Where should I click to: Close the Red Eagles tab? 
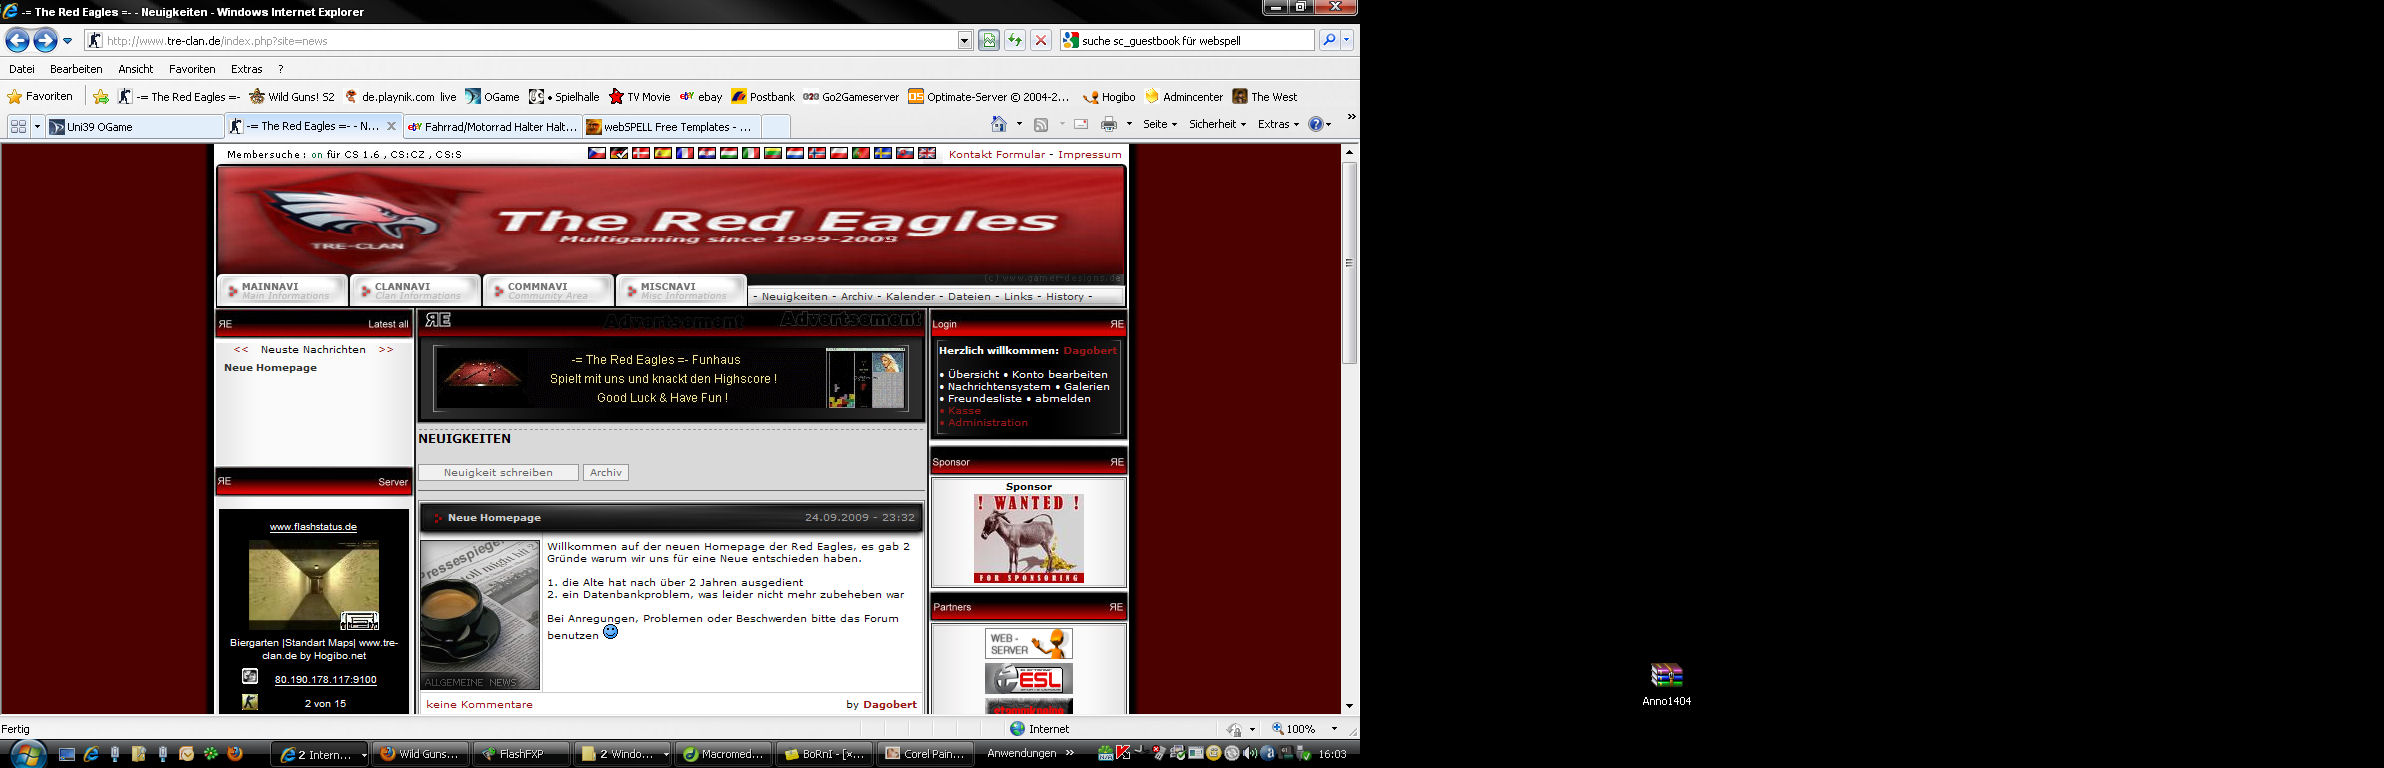tap(391, 126)
